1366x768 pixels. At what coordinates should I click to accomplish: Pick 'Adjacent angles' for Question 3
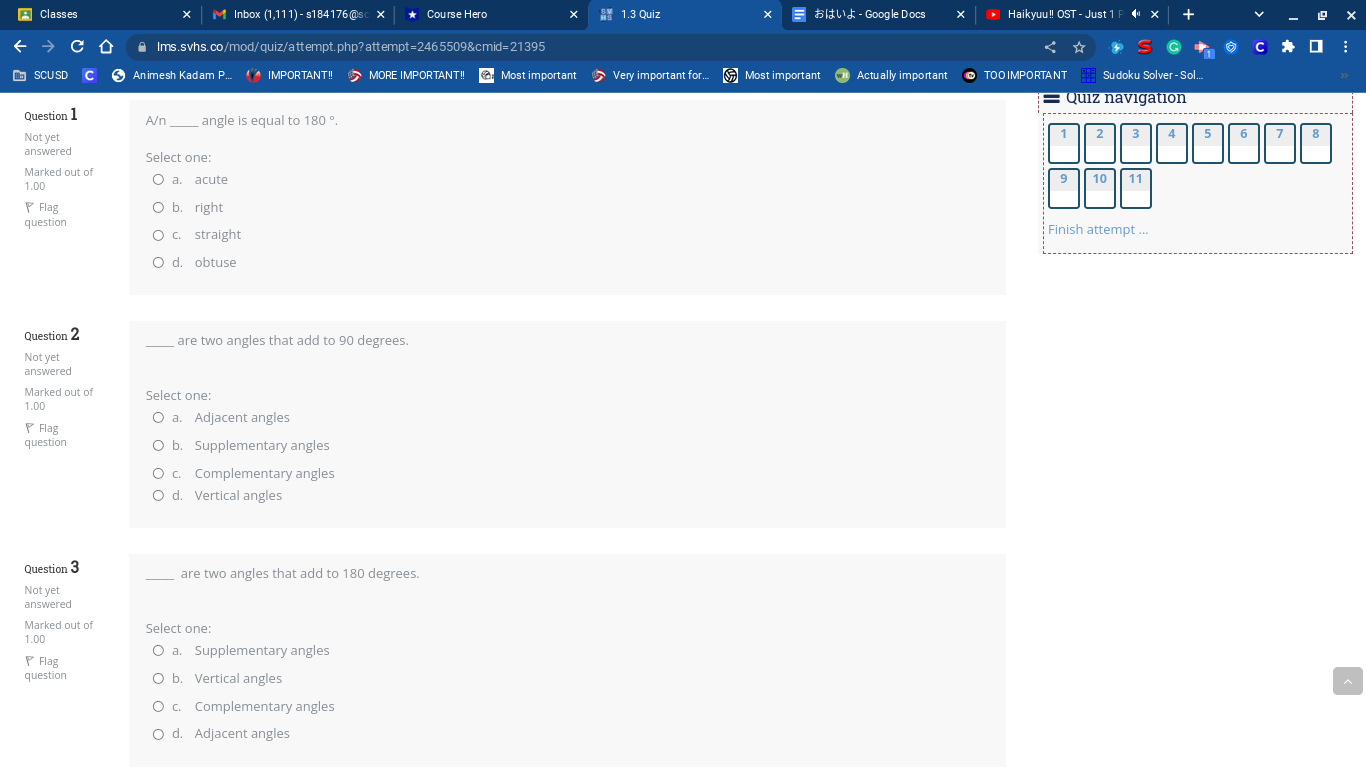point(158,734)
